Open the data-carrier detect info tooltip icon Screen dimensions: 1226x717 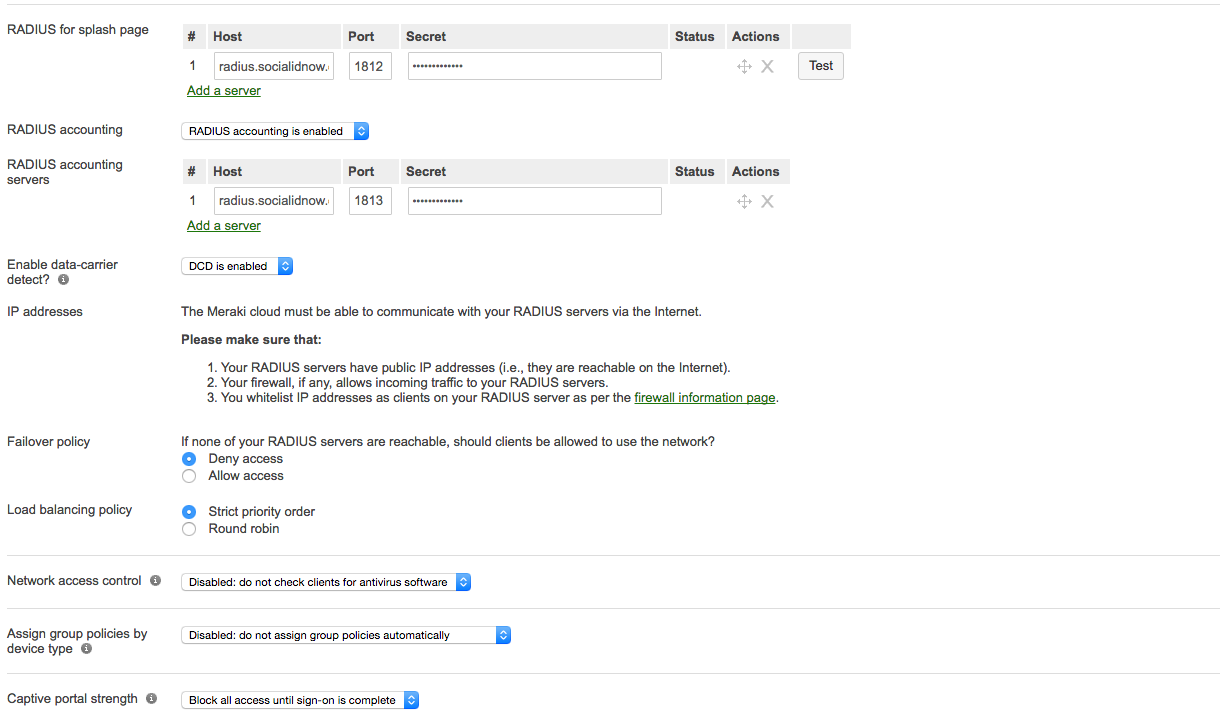coord(62,281)
